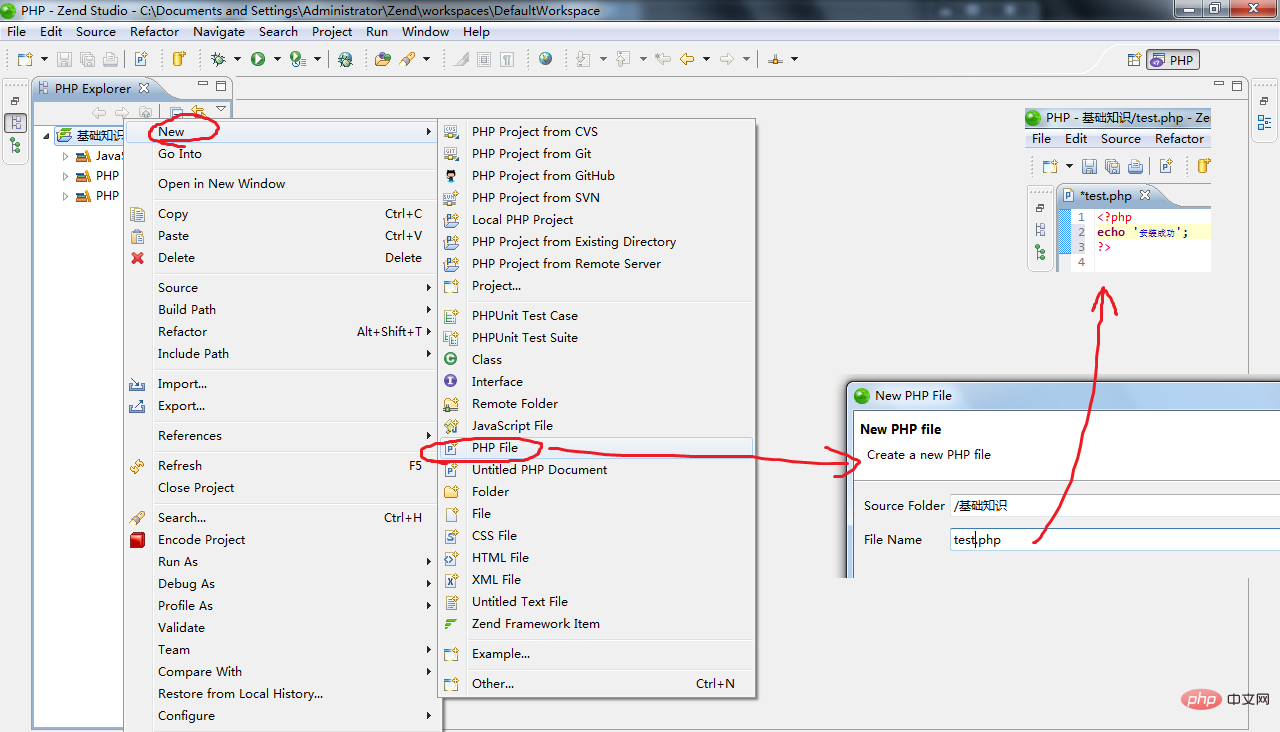Screen dimensions: 1280x732
Task: Choose Class from New submenu
Action: click(x=596, y=359)
